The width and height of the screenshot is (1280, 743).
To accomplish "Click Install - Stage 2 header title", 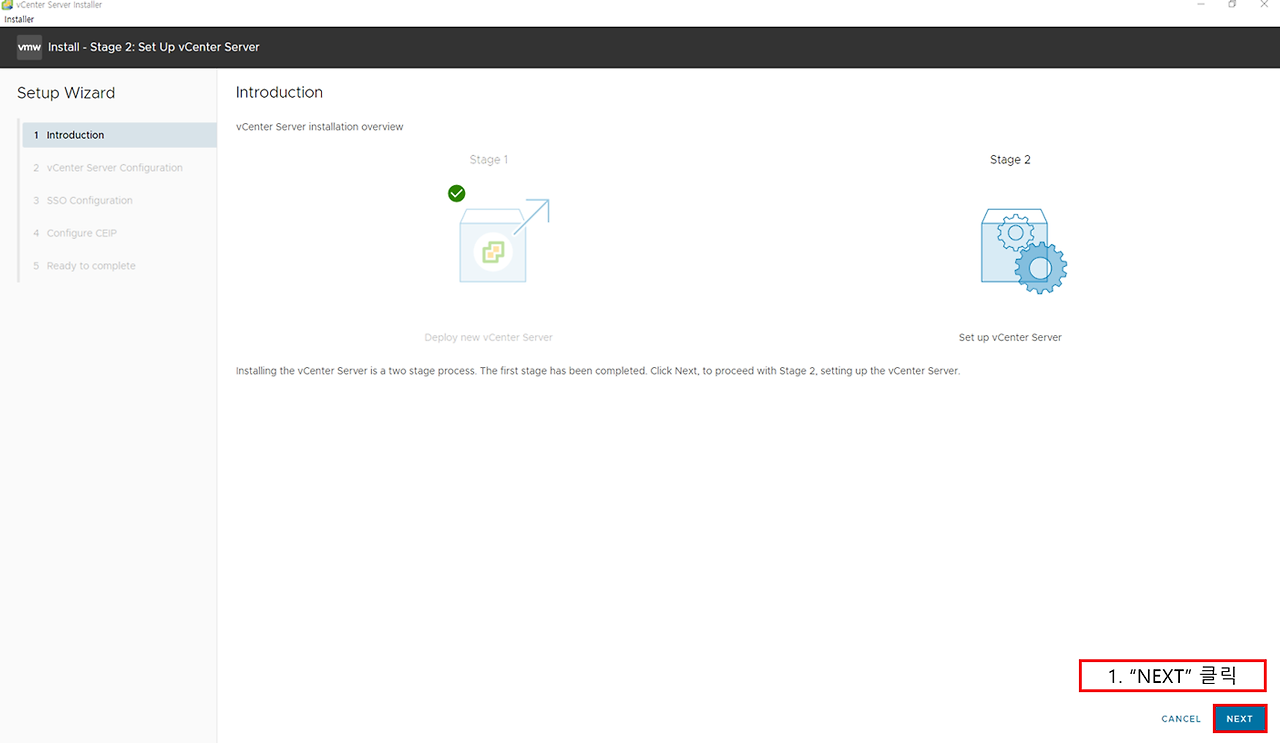I will click(154, 47).
